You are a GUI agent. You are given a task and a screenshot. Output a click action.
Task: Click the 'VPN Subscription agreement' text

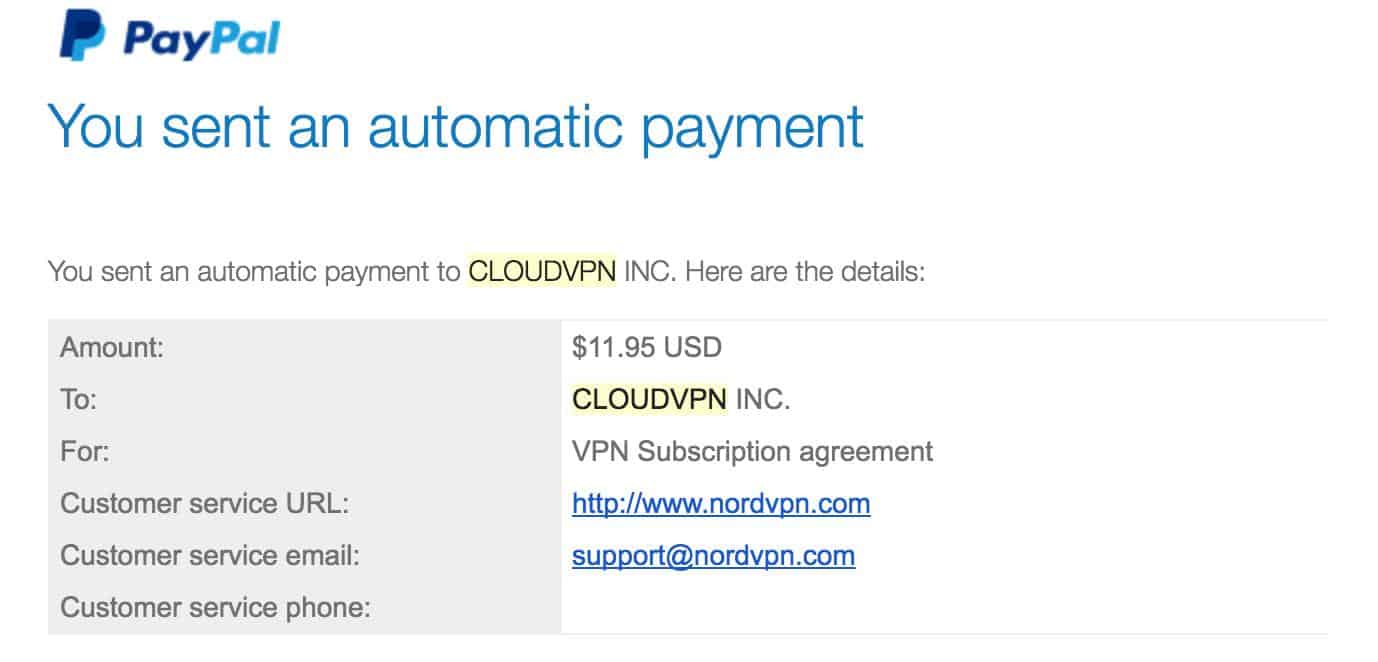(x=752, y=451)
